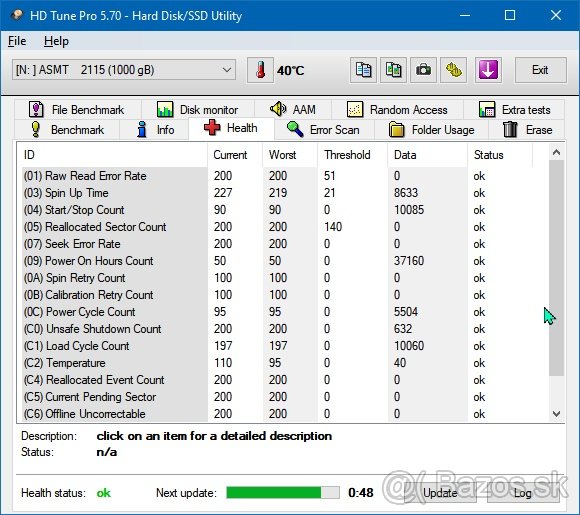Switch to the Folder Usage tab
Image resolution: width=580 pixels, height=515 pixels.
pyautogui.click(x=432, y=130)
